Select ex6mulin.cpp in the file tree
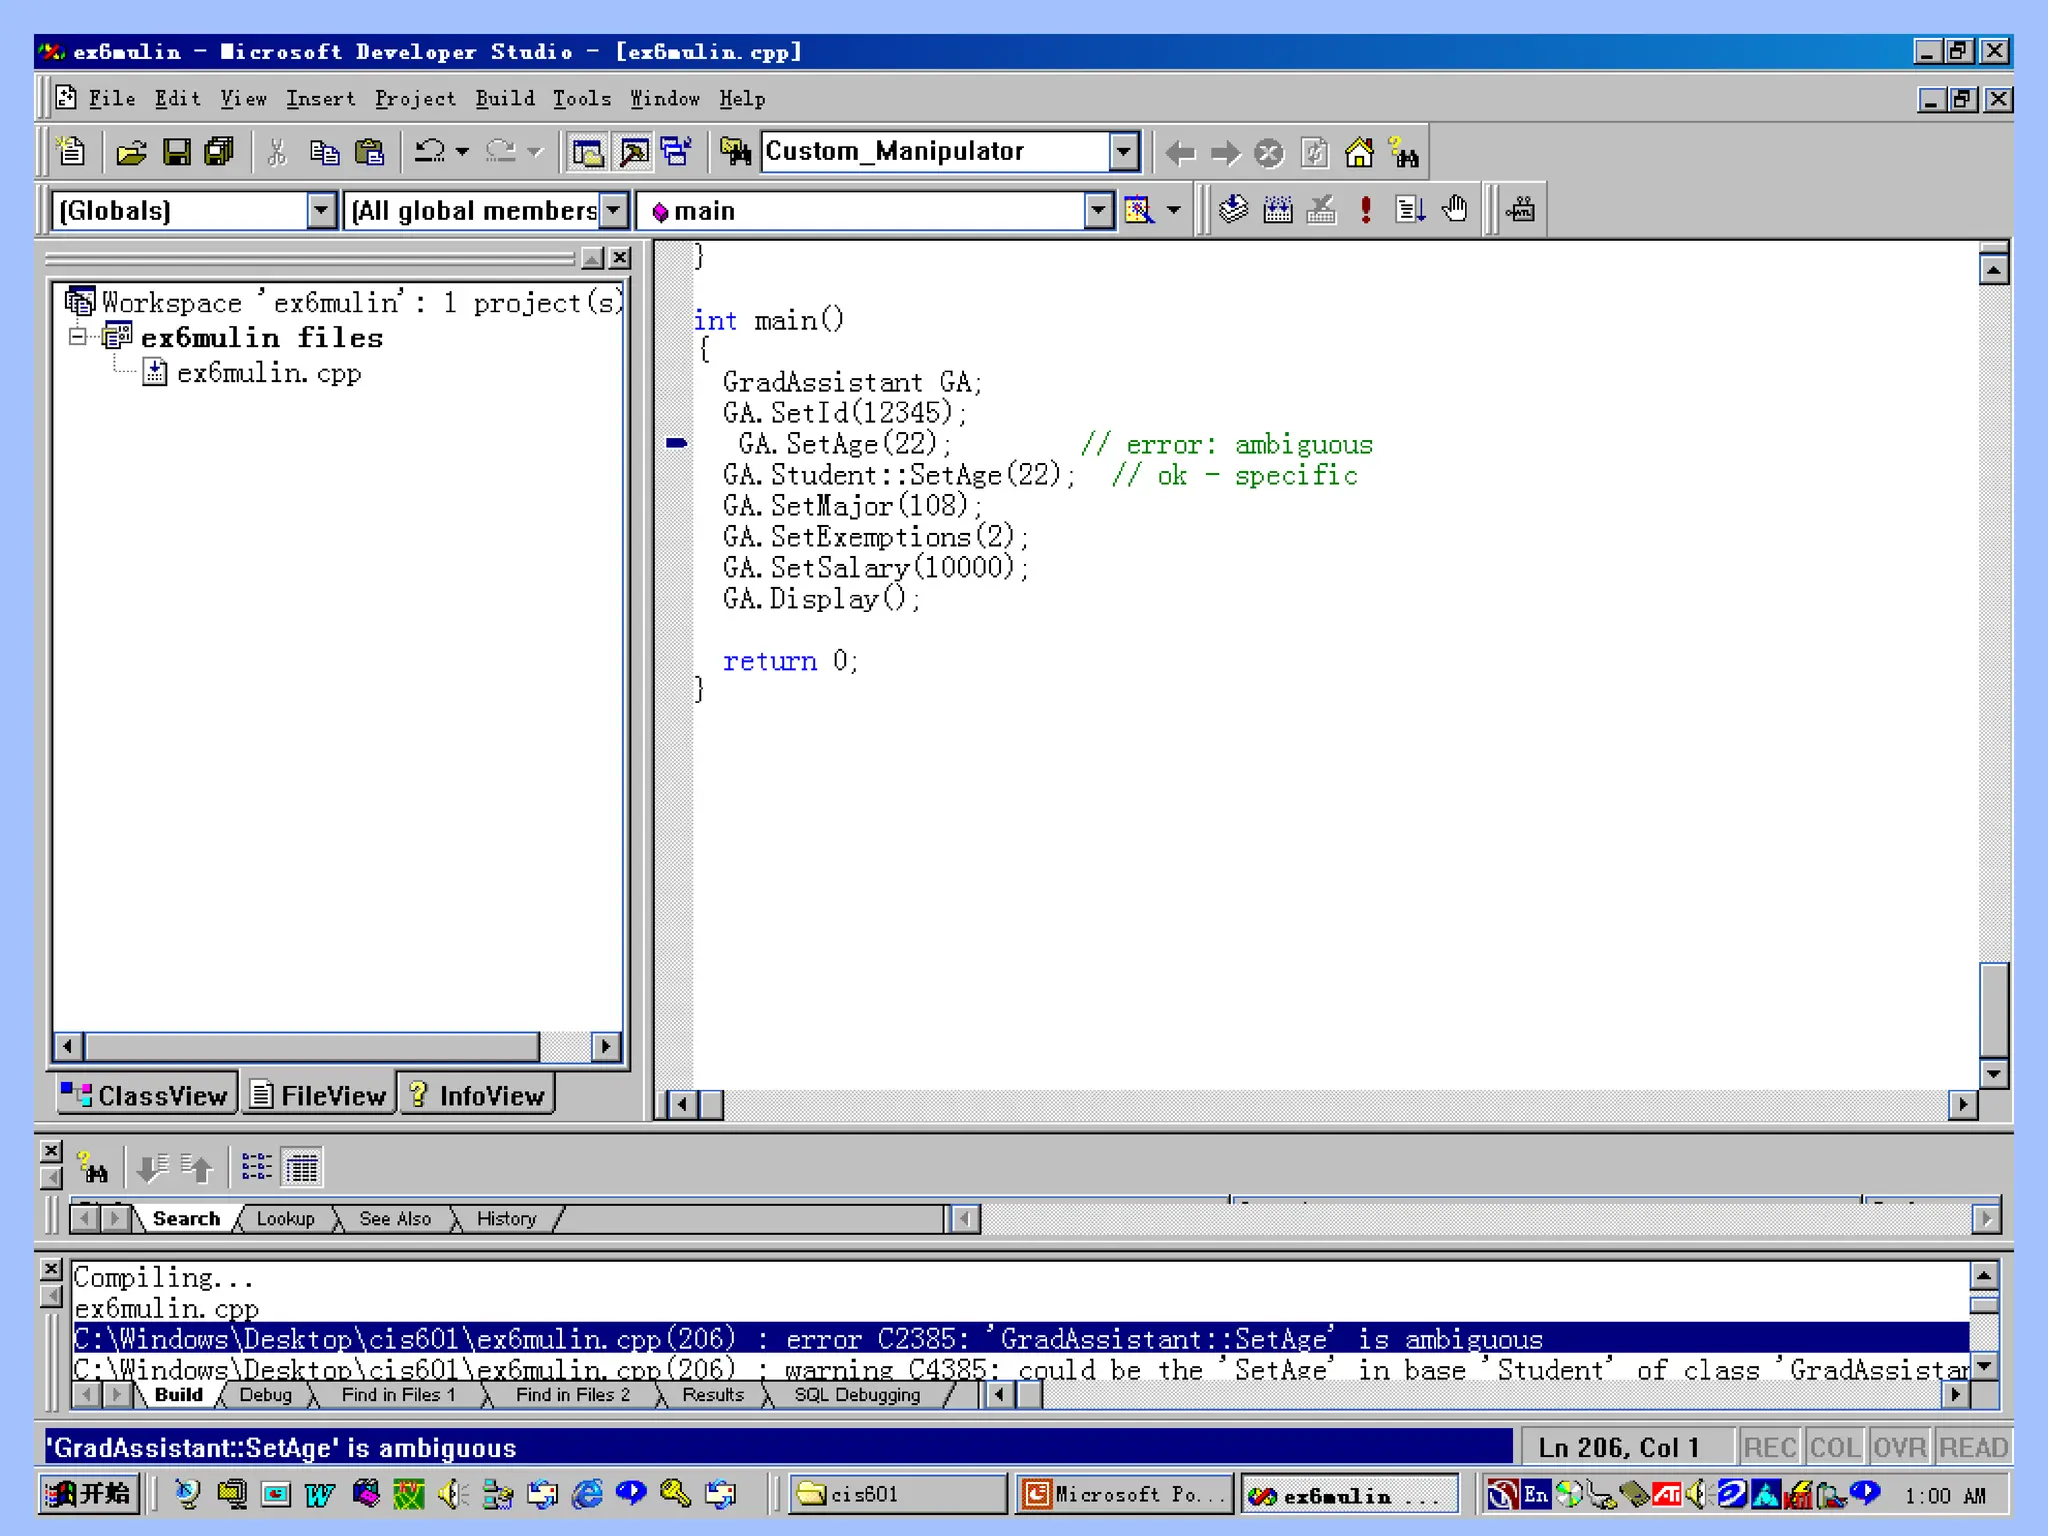 tap(268, 373)
